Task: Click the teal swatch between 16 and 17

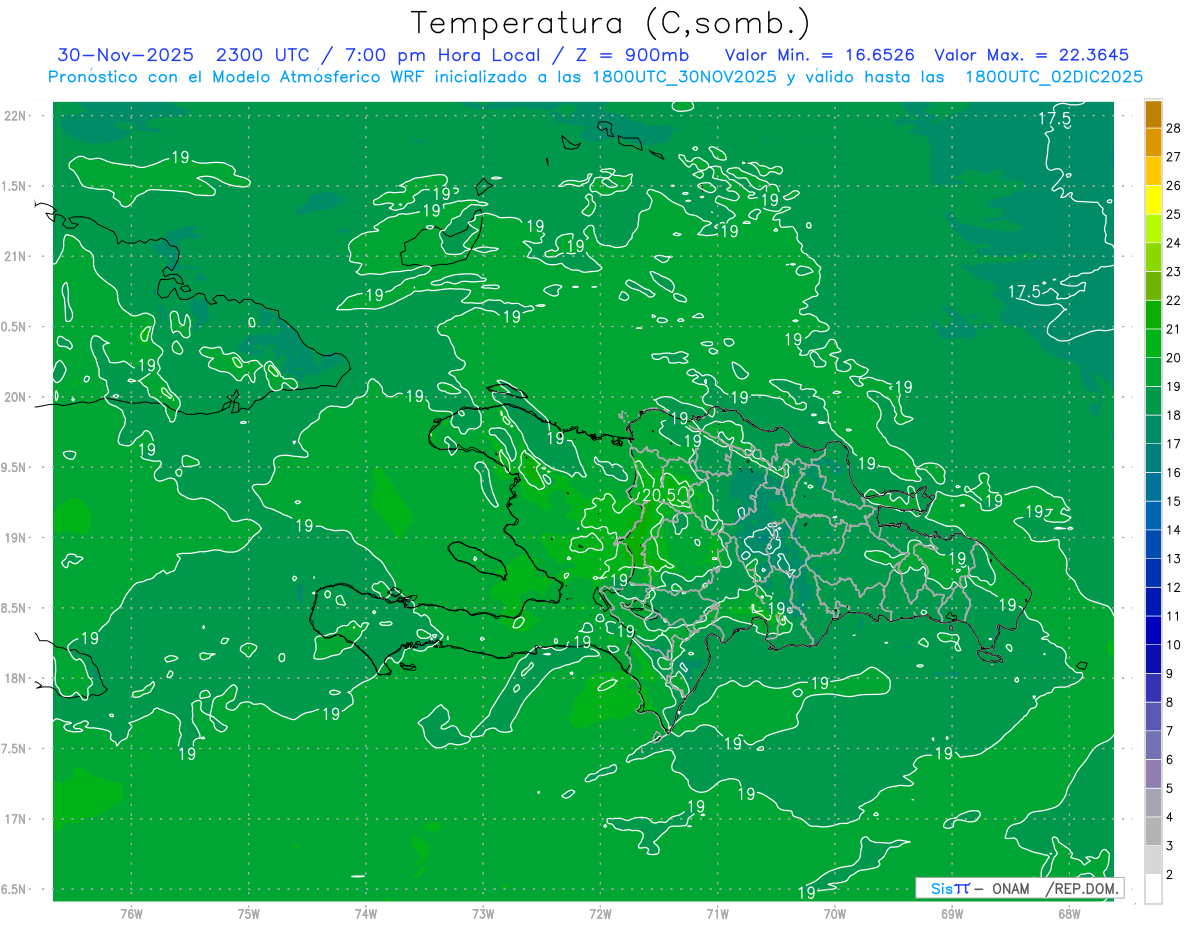Action: coord(1153,458)
